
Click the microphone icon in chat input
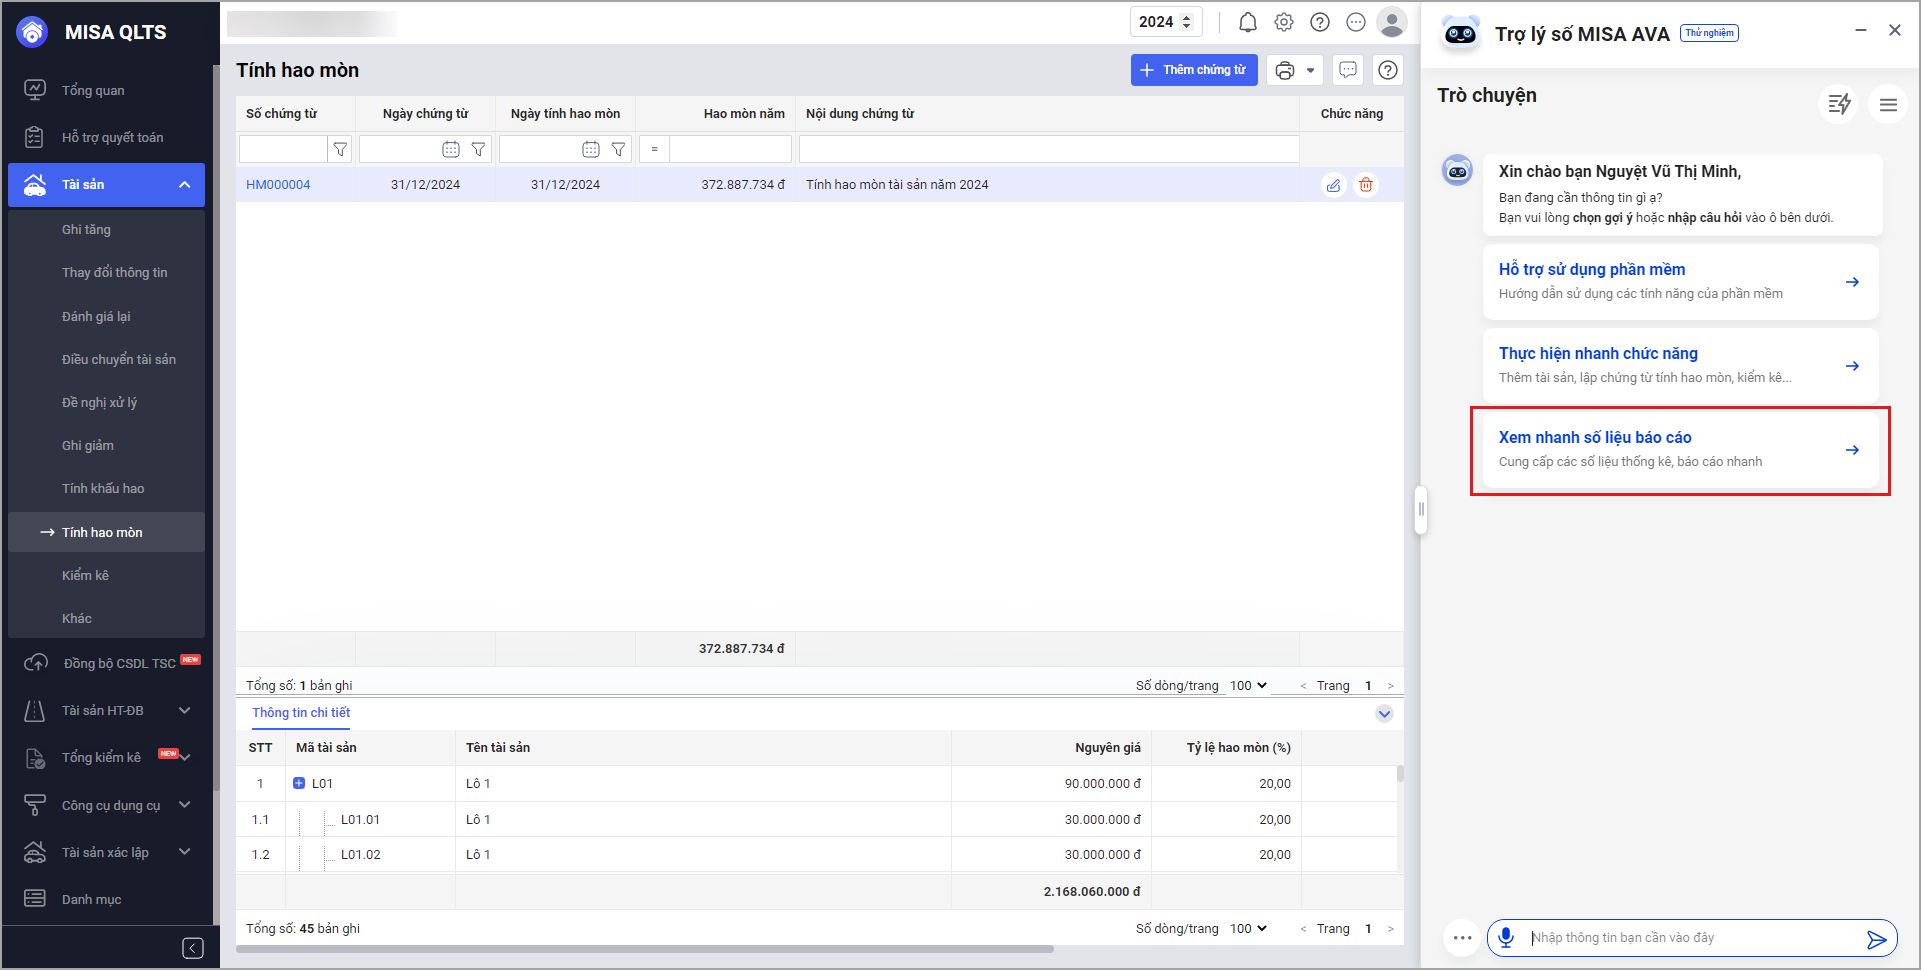click(x=1506, y=938)
